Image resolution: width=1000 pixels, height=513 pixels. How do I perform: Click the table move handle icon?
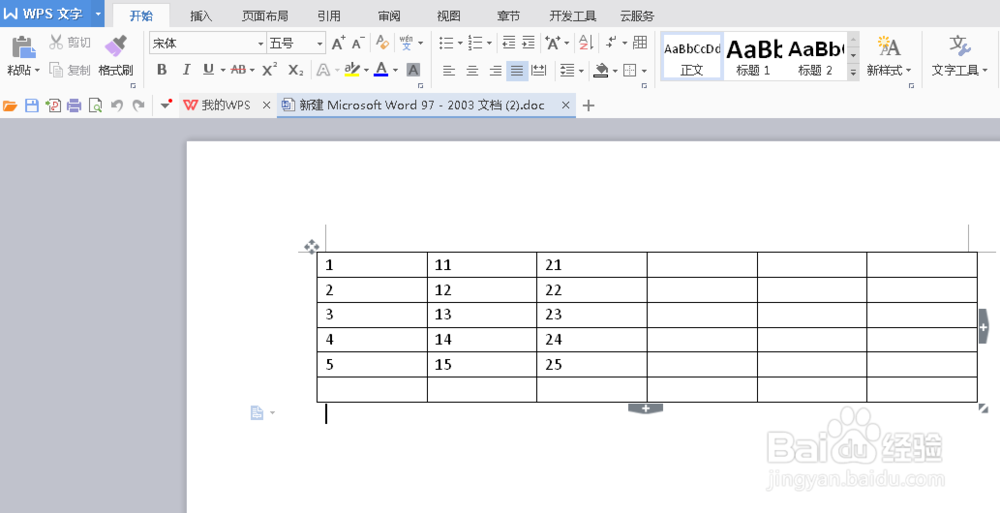click(311, 247)
